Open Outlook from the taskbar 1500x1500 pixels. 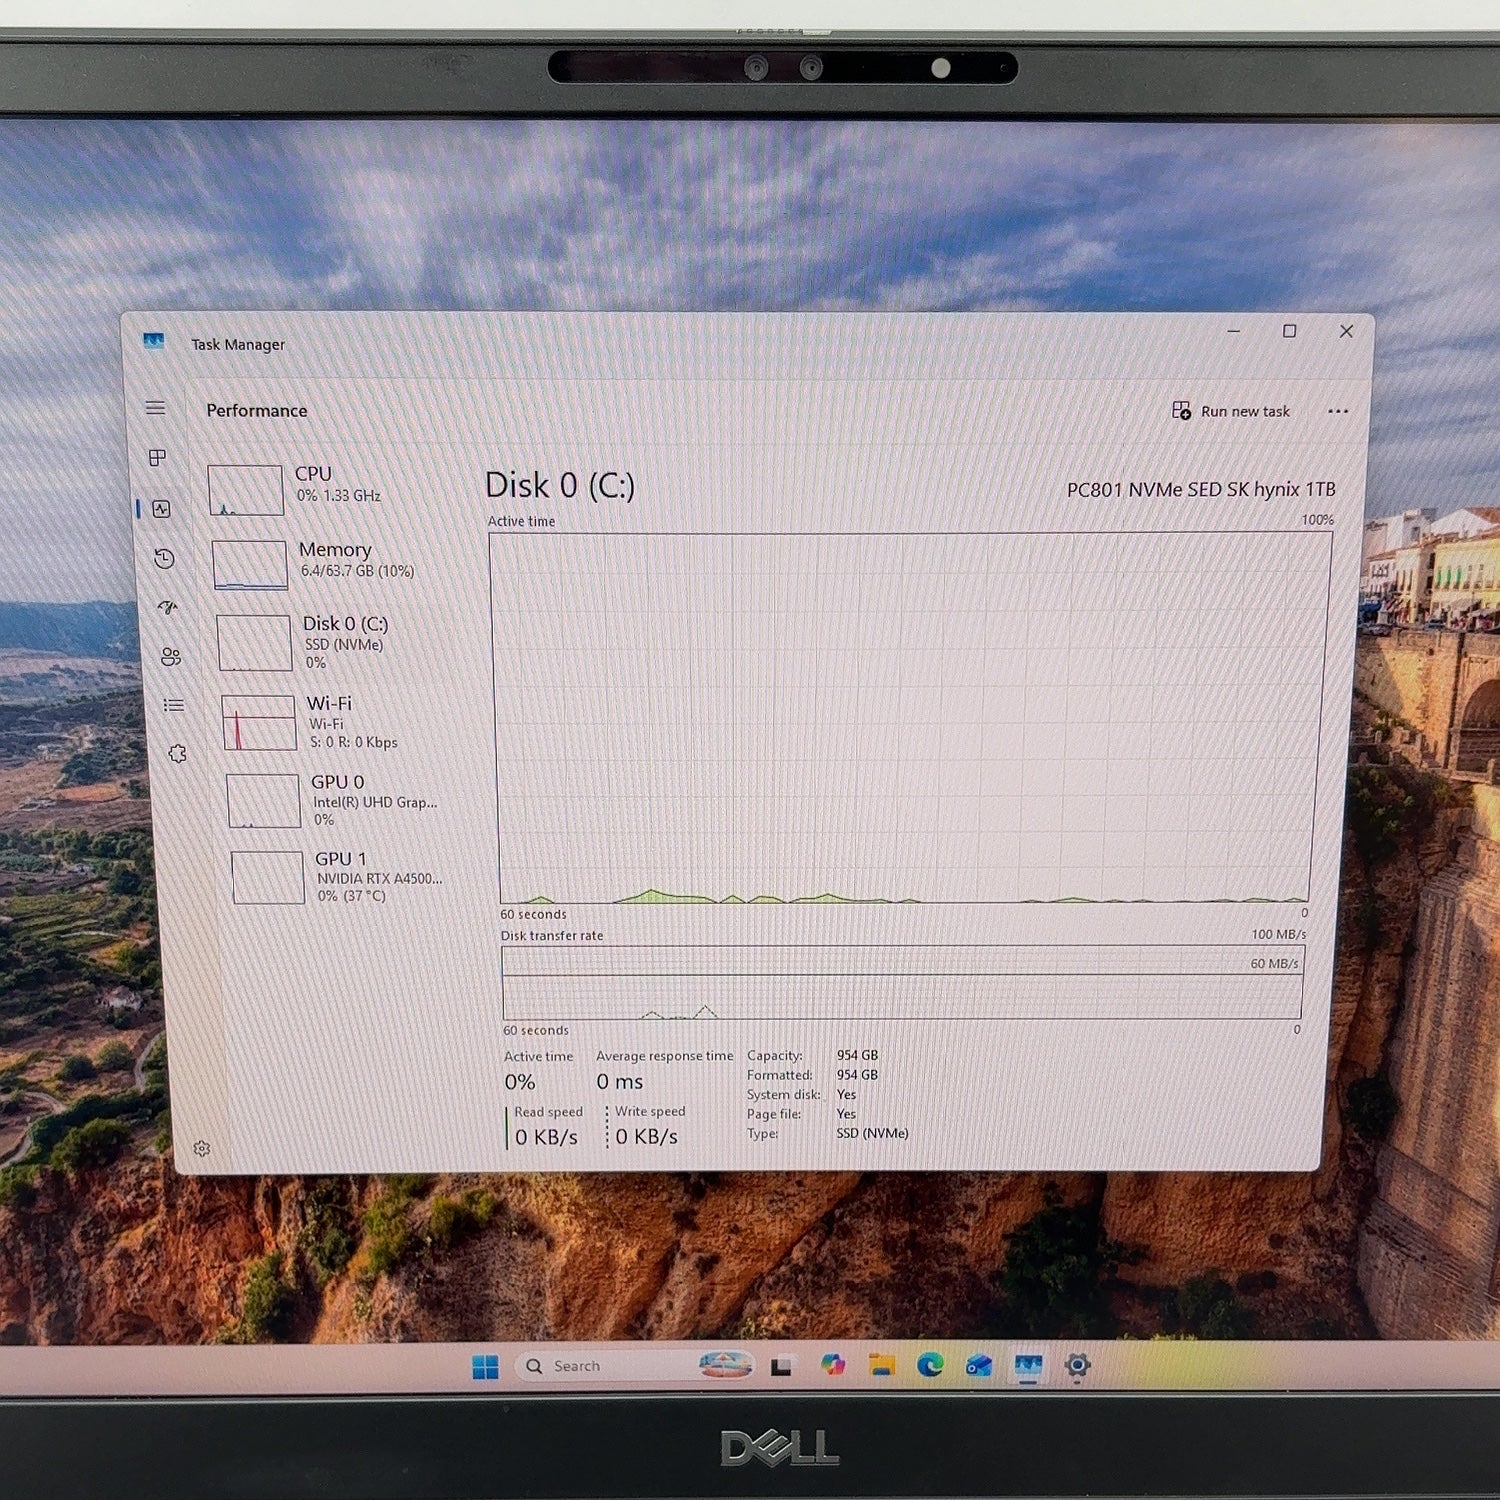click(979, 1366)
